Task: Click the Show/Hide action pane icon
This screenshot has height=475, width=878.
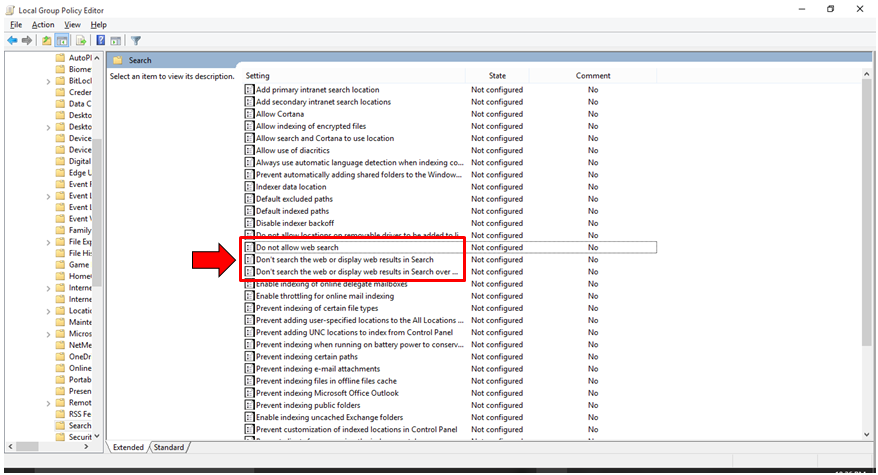Action: 115,40
